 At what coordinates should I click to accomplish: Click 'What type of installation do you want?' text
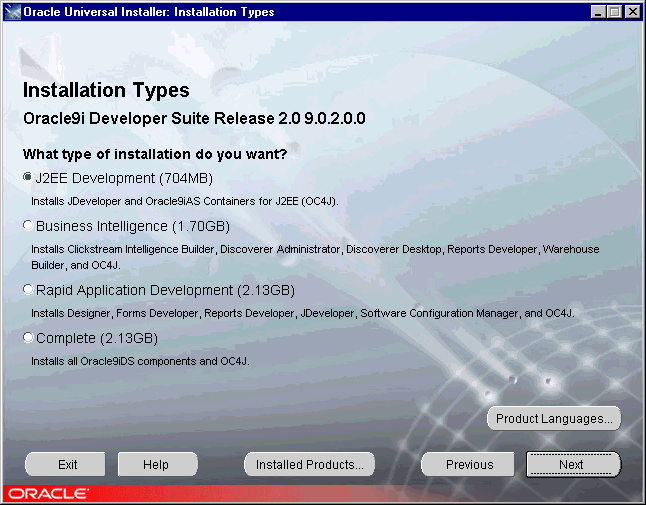pyautogui.click(x=155, y=154)
